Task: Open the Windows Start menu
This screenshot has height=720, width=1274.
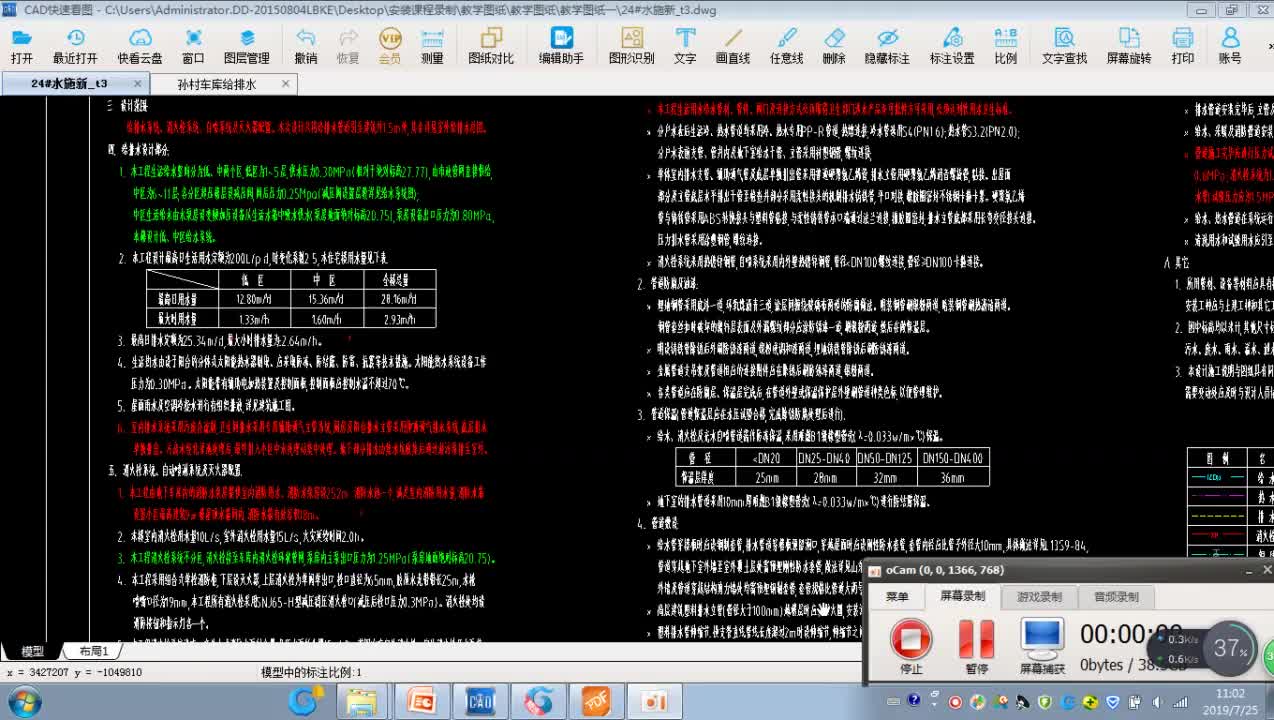Action: 23,702
